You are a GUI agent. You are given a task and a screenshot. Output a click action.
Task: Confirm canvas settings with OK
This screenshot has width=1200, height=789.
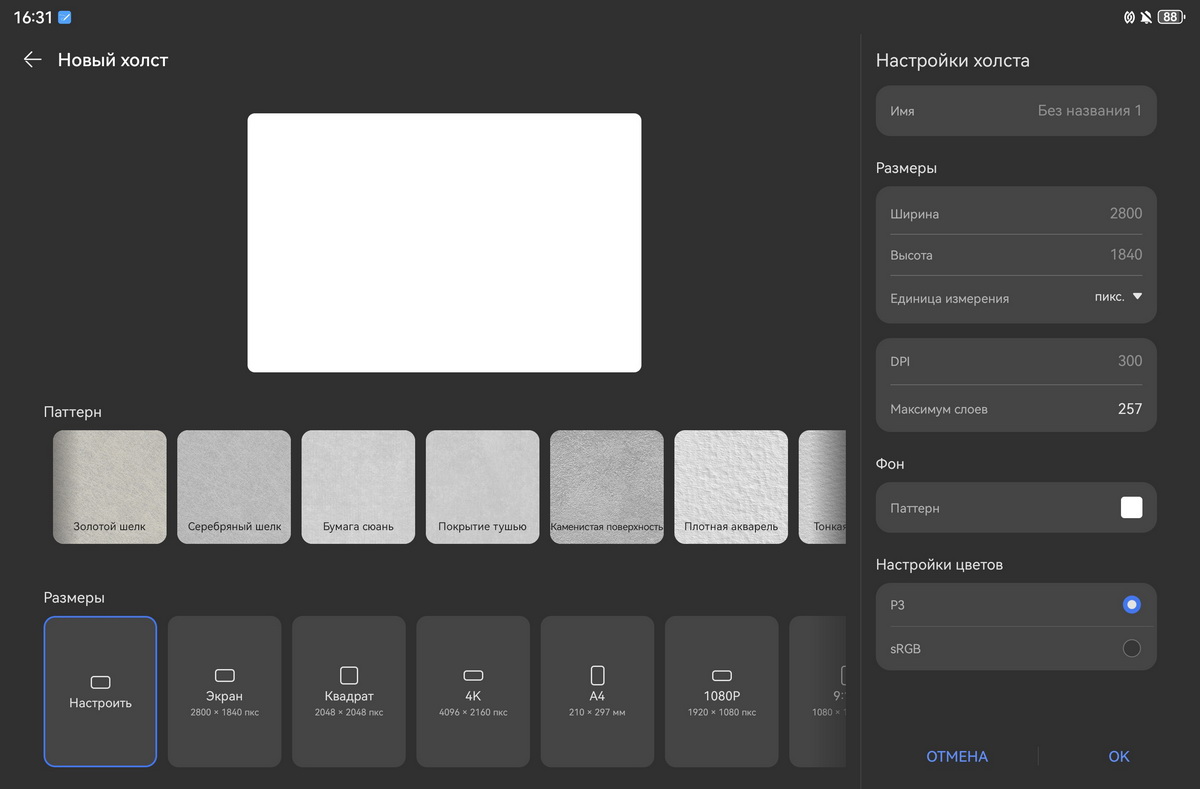[x=1118, y=757]
